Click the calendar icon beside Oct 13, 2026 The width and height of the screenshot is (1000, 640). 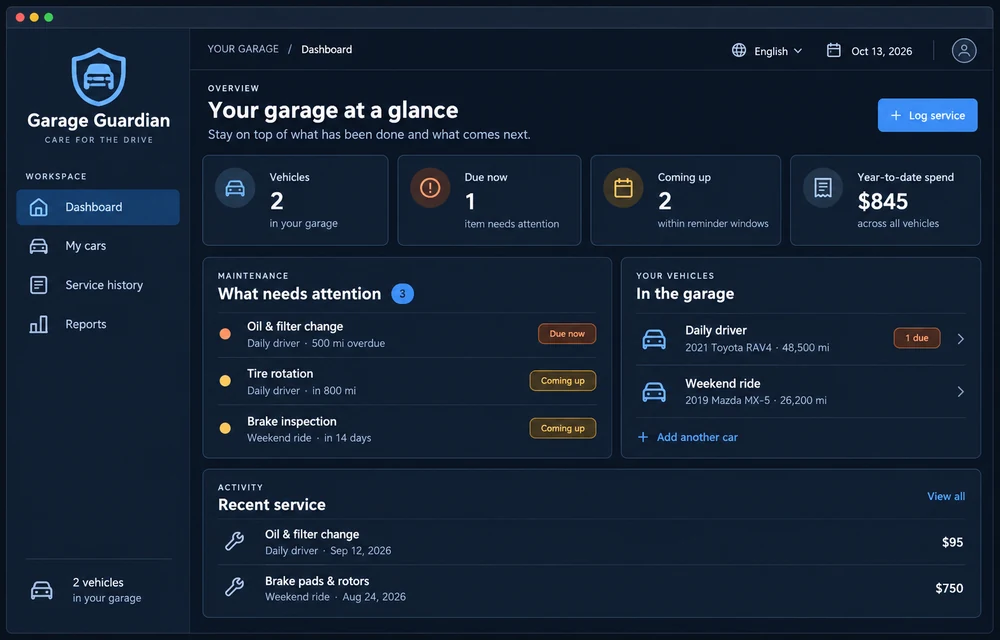point(834,50)
